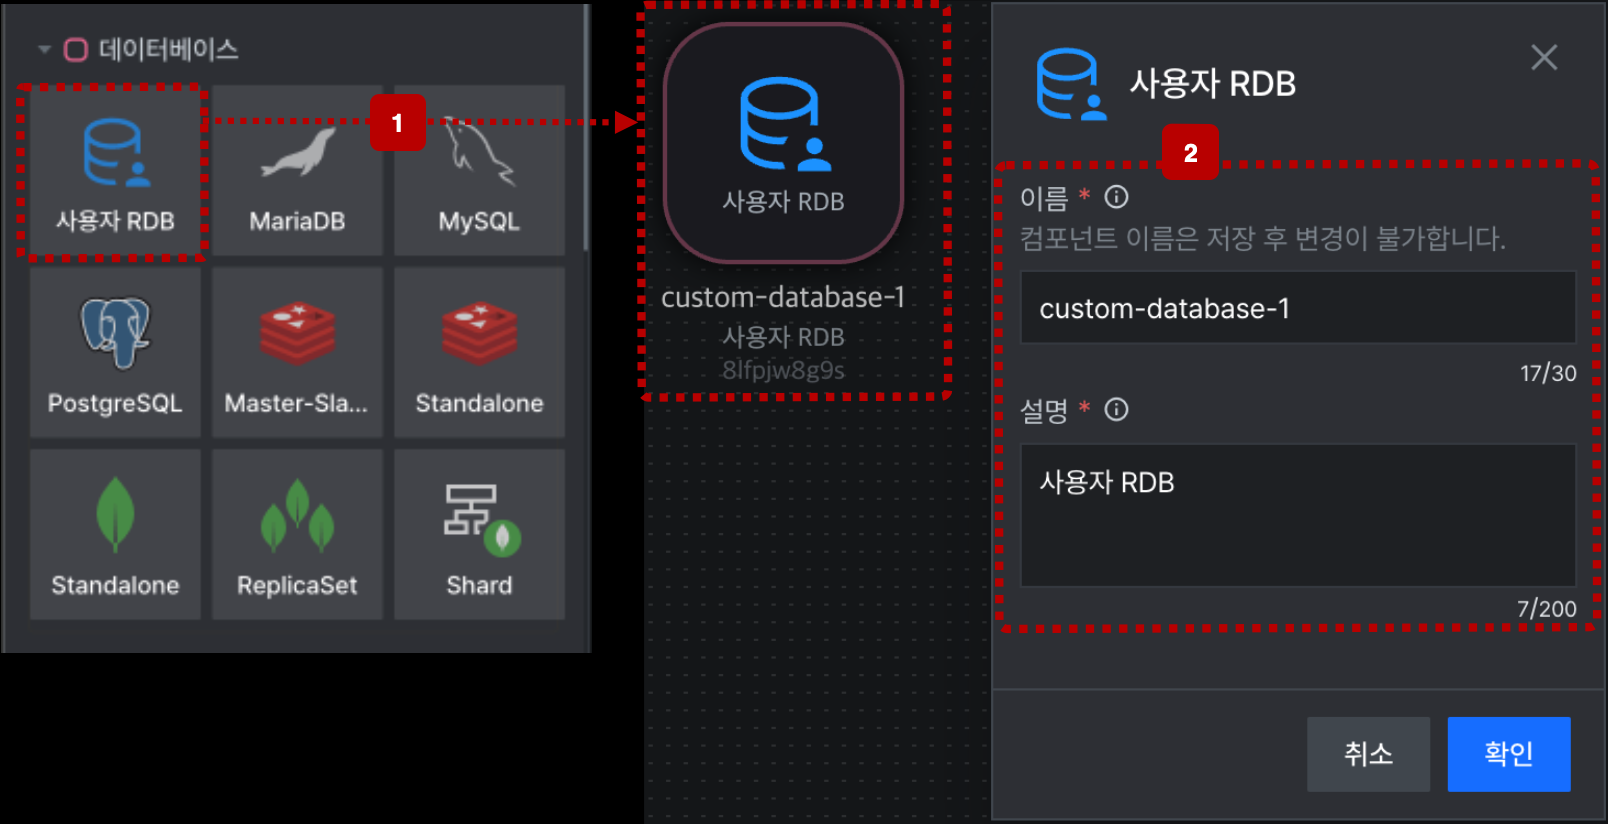
Task: Focus the 설명 description text area
Action: [x=1298, y=515]
